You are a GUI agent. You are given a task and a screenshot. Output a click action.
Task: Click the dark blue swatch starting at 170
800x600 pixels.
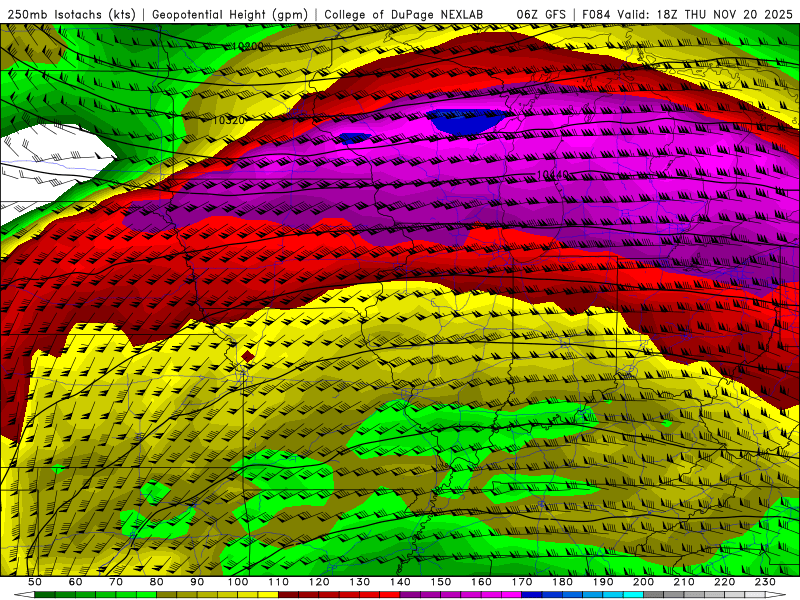[x=532, y=594]
